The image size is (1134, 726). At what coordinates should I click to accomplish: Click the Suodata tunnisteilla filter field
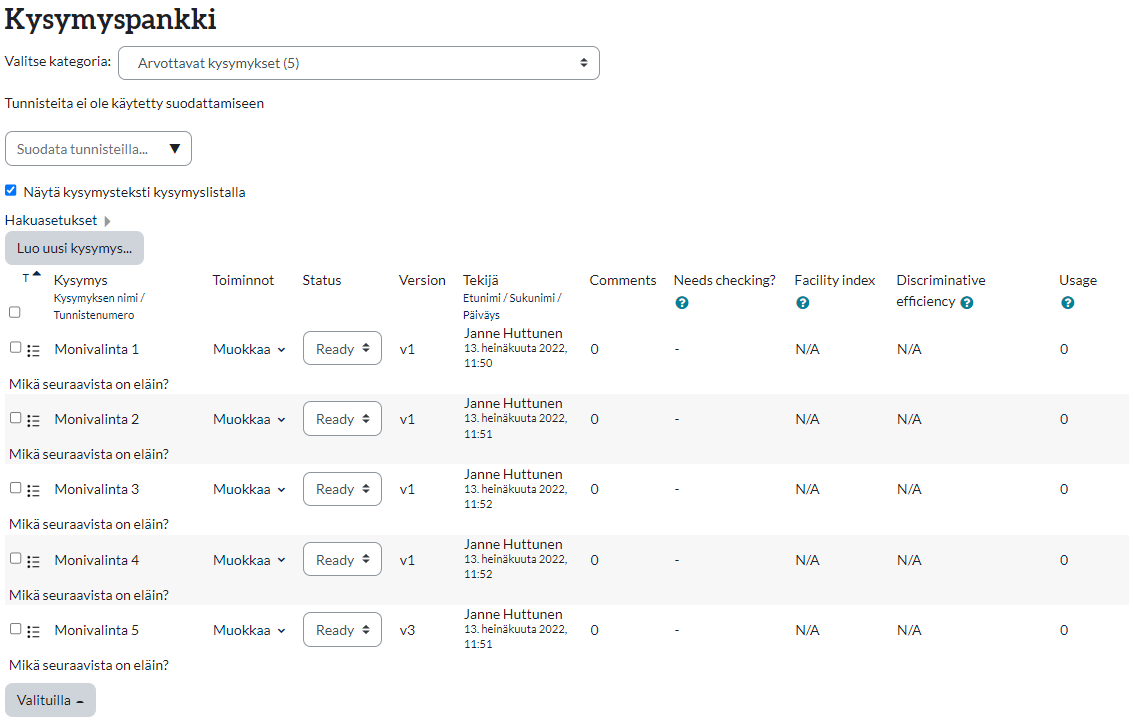pyautogui.click(x=97, y=149)
